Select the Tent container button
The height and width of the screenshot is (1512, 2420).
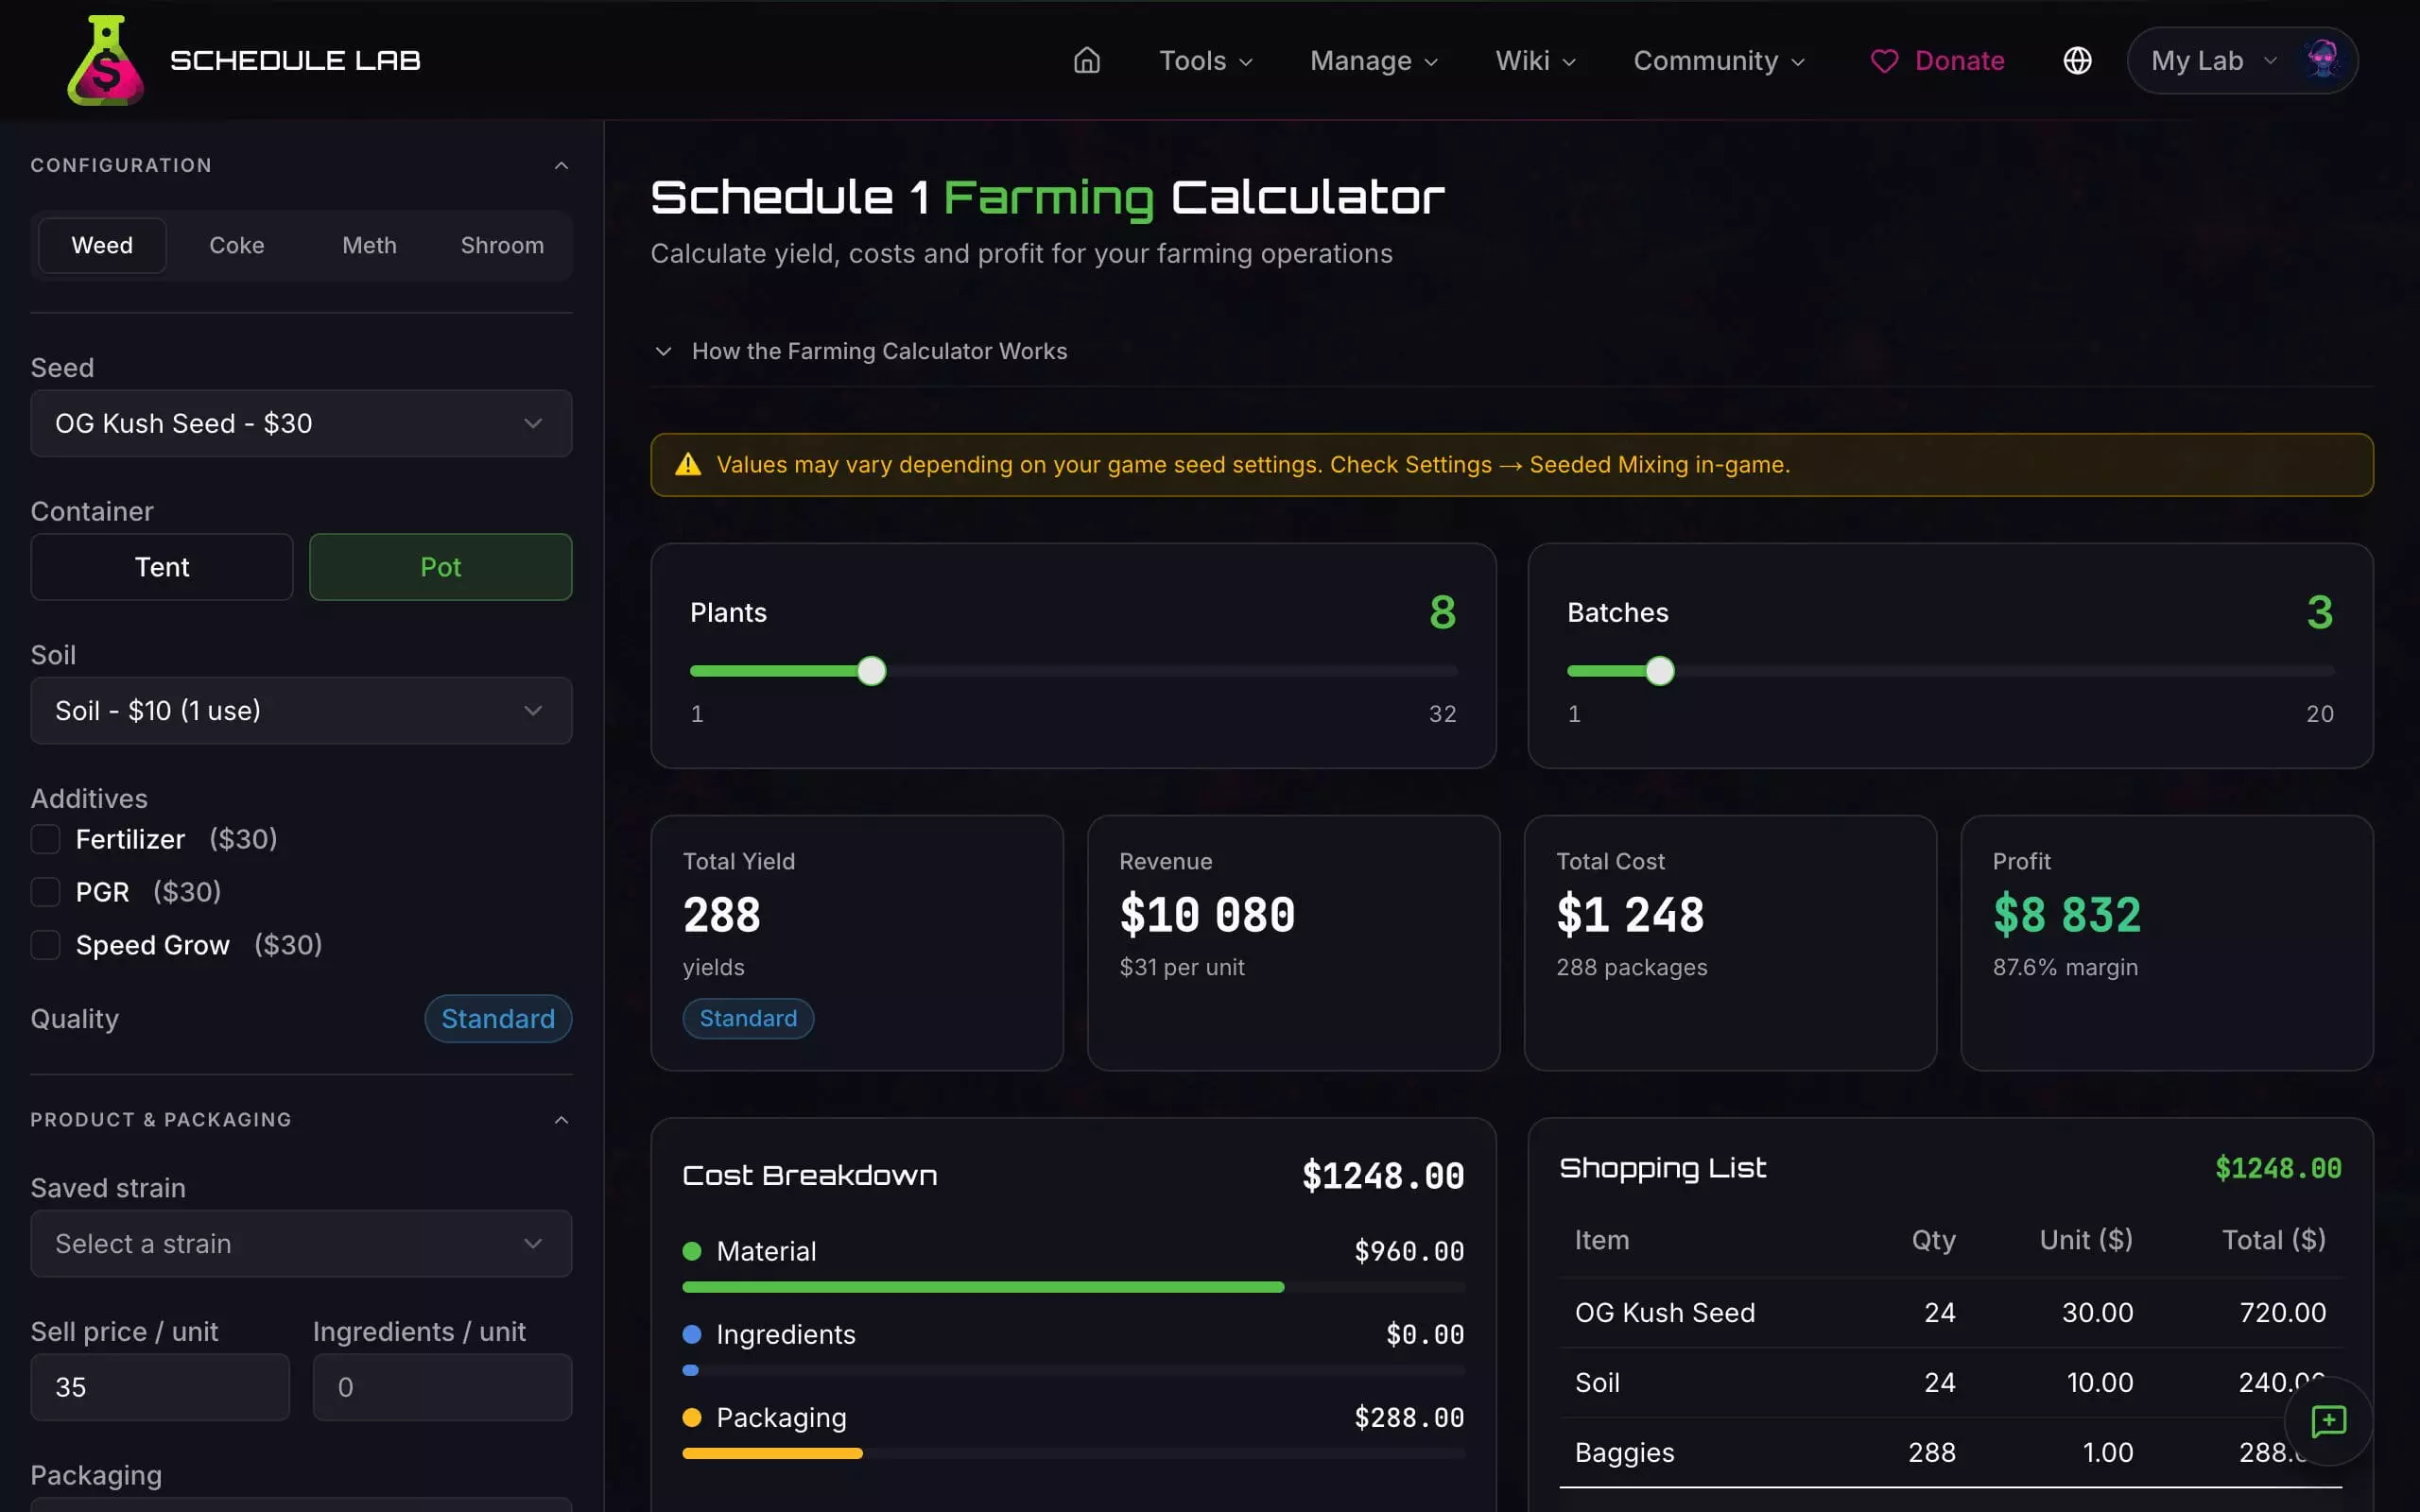162,567
